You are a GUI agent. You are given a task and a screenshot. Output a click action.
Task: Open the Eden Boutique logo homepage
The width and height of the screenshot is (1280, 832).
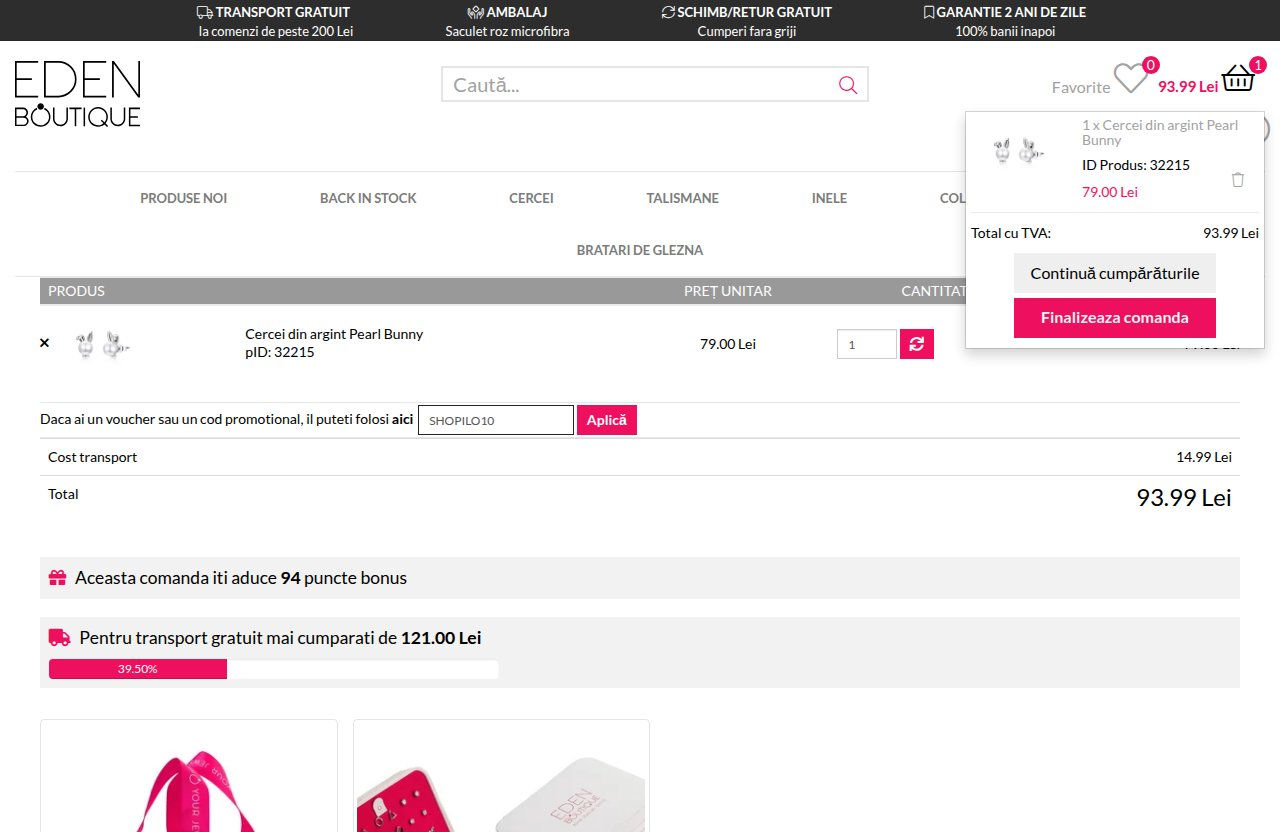tap(78, 94)
